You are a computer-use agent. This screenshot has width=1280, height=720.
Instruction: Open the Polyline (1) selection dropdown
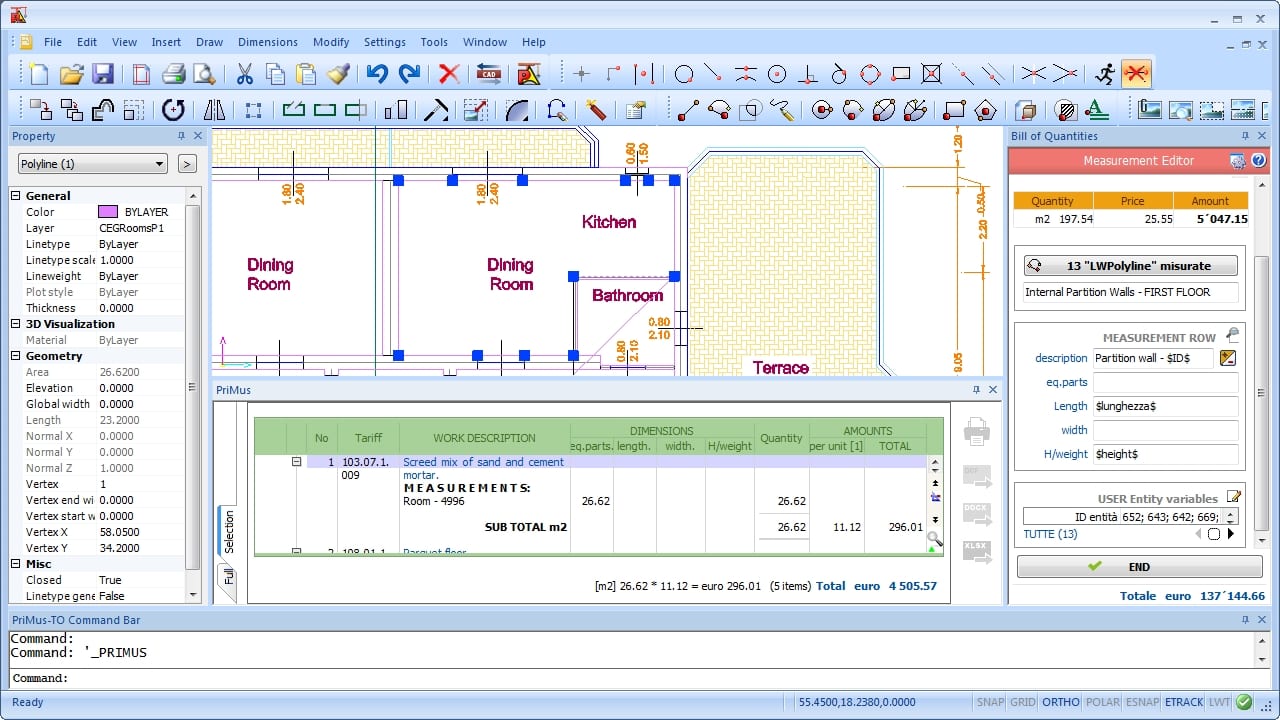(x=92, y=164)
